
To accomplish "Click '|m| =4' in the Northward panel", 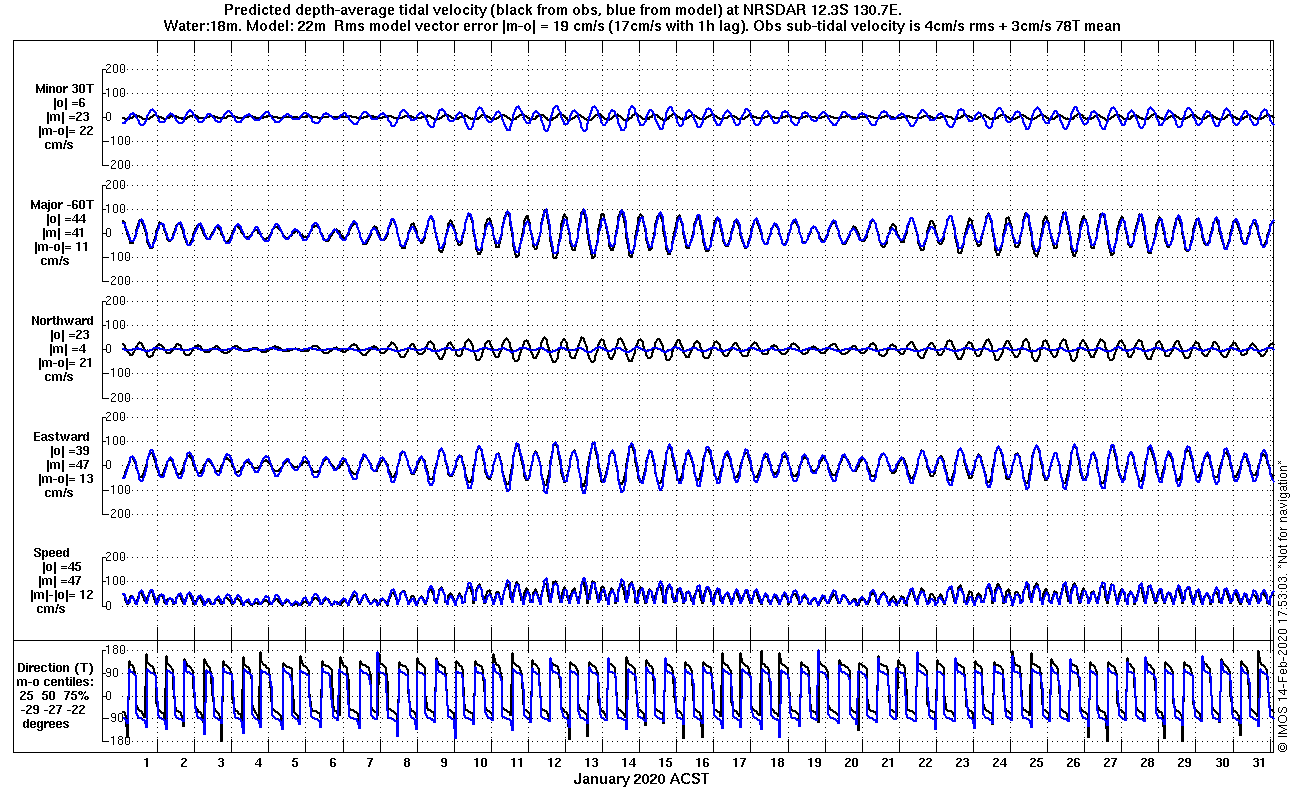I will click(68, 349).
